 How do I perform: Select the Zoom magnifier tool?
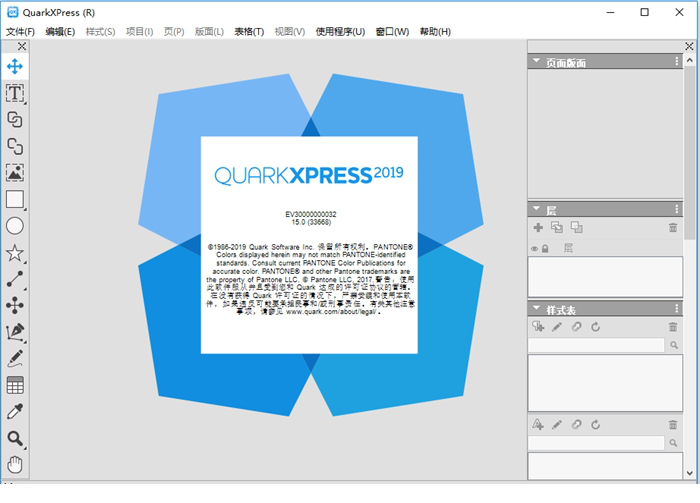click(x=15, y=438)
